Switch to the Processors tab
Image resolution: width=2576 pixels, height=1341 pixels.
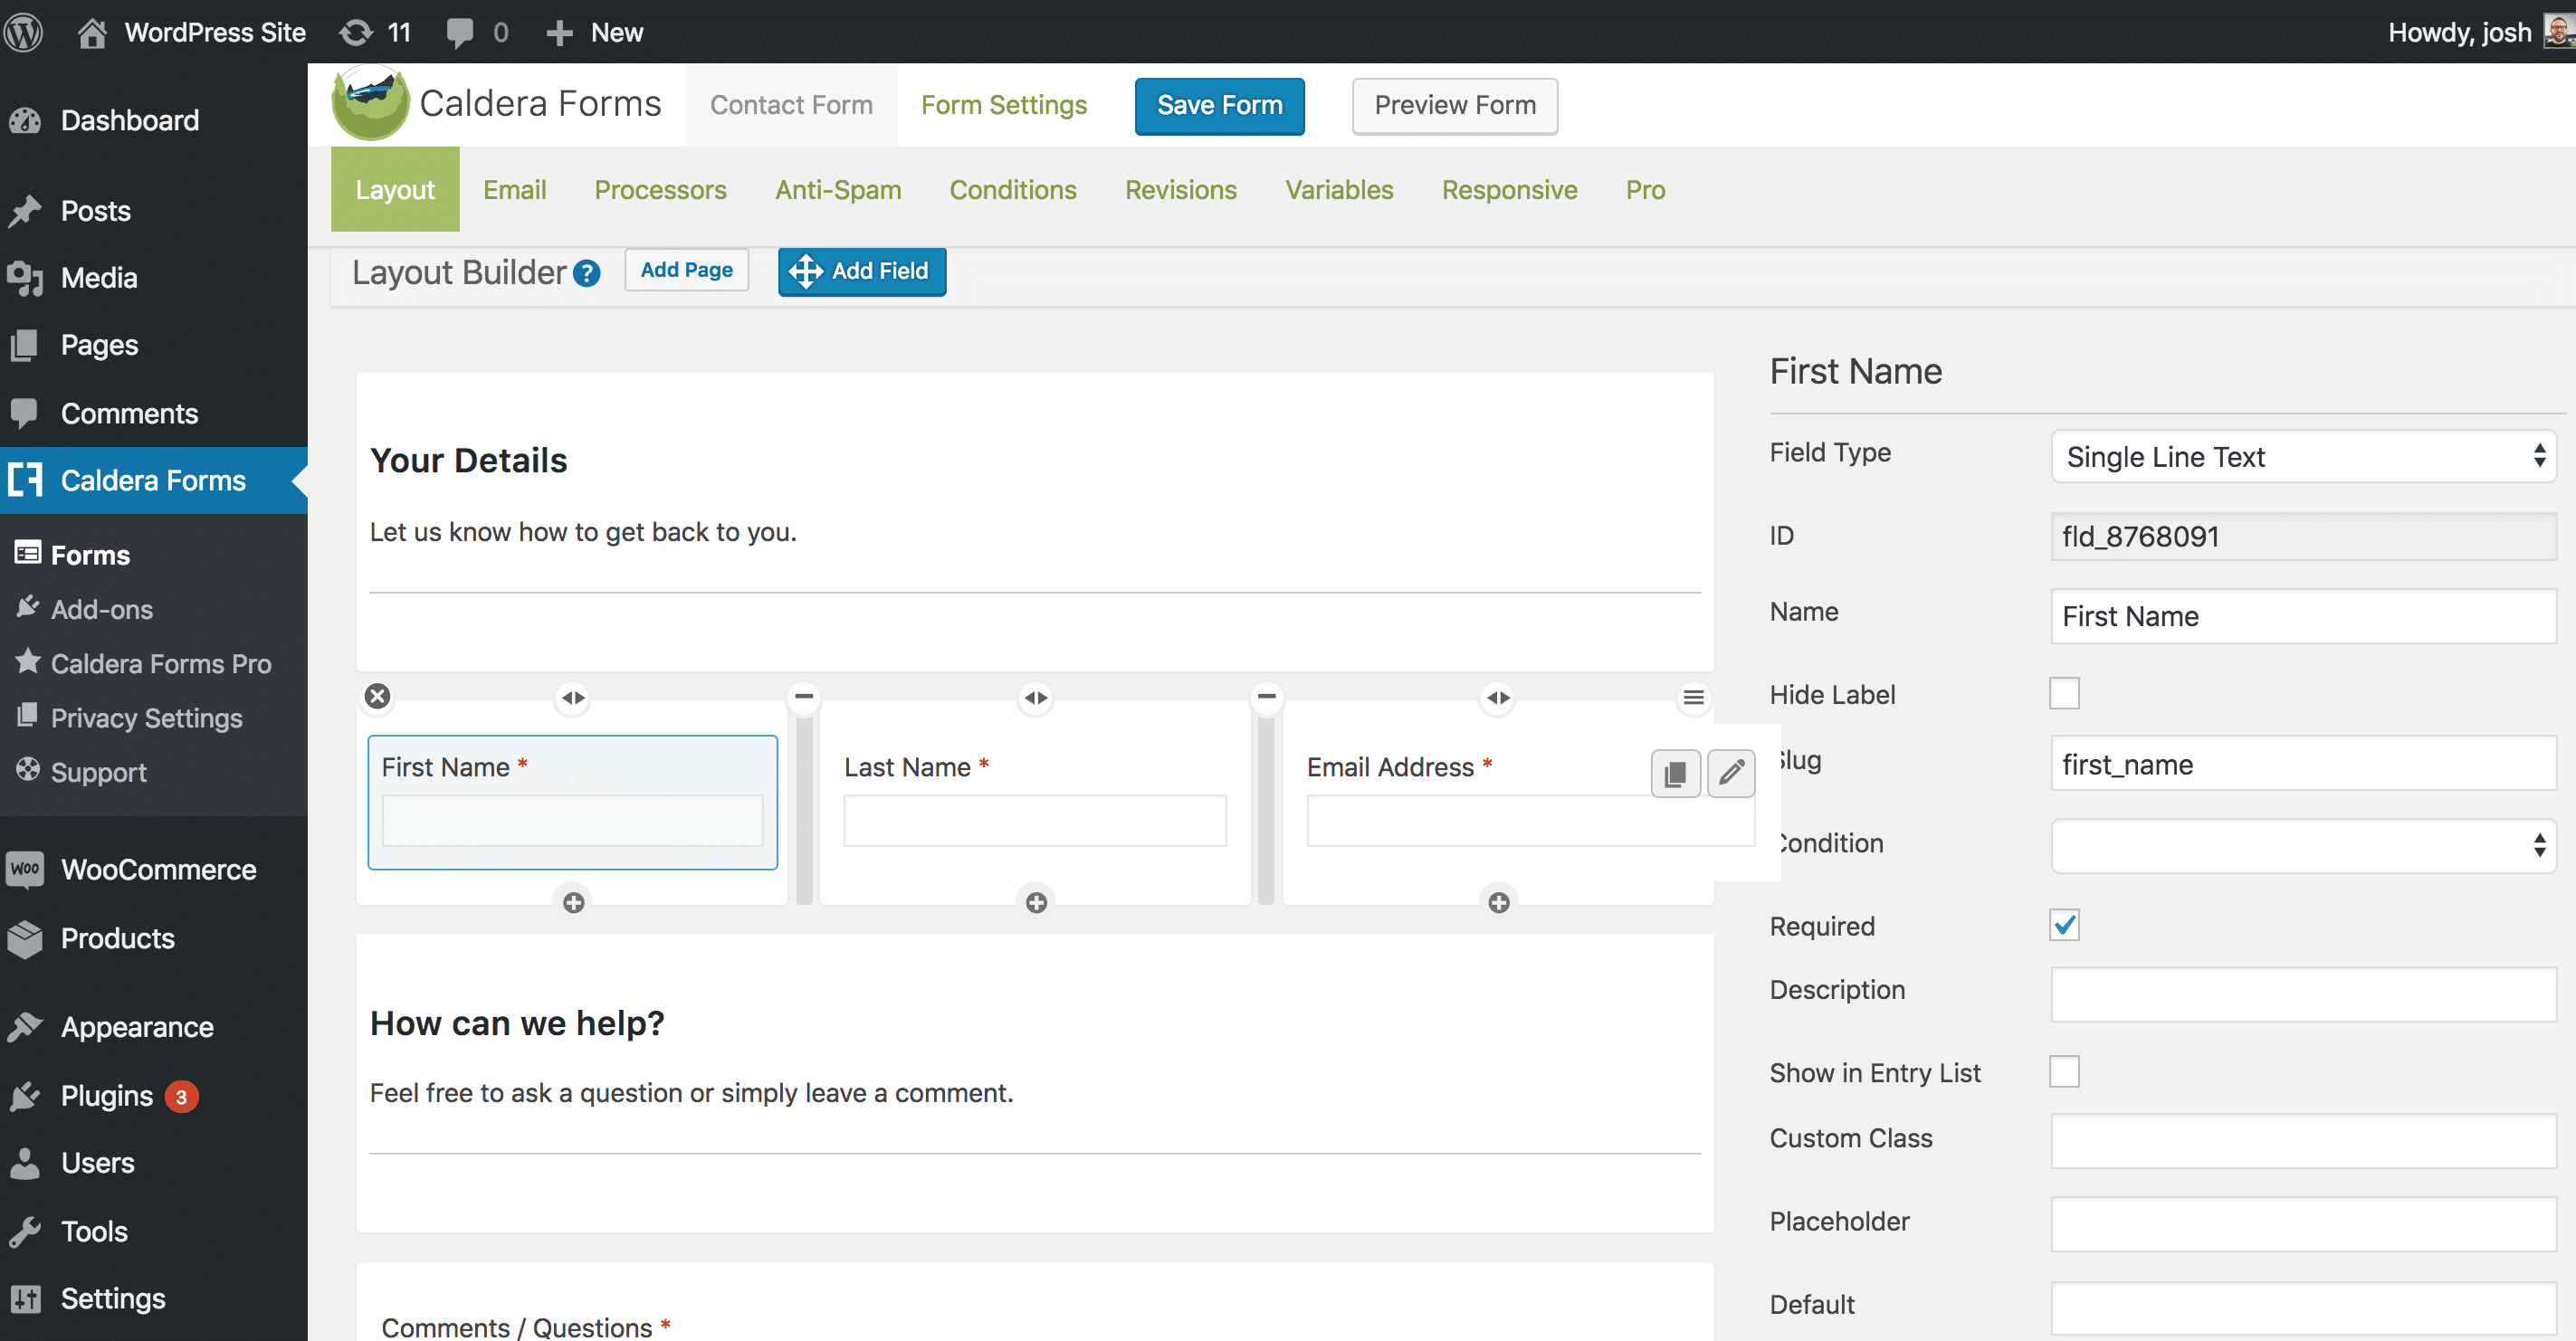coord(660,190)
